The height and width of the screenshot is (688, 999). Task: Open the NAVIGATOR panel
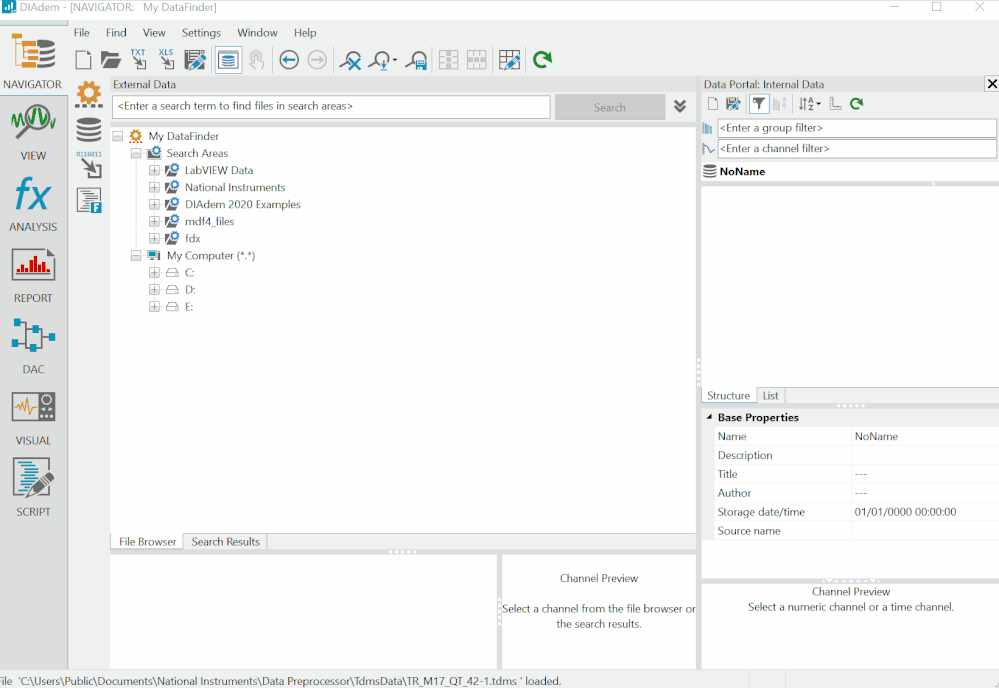[33, 61]
